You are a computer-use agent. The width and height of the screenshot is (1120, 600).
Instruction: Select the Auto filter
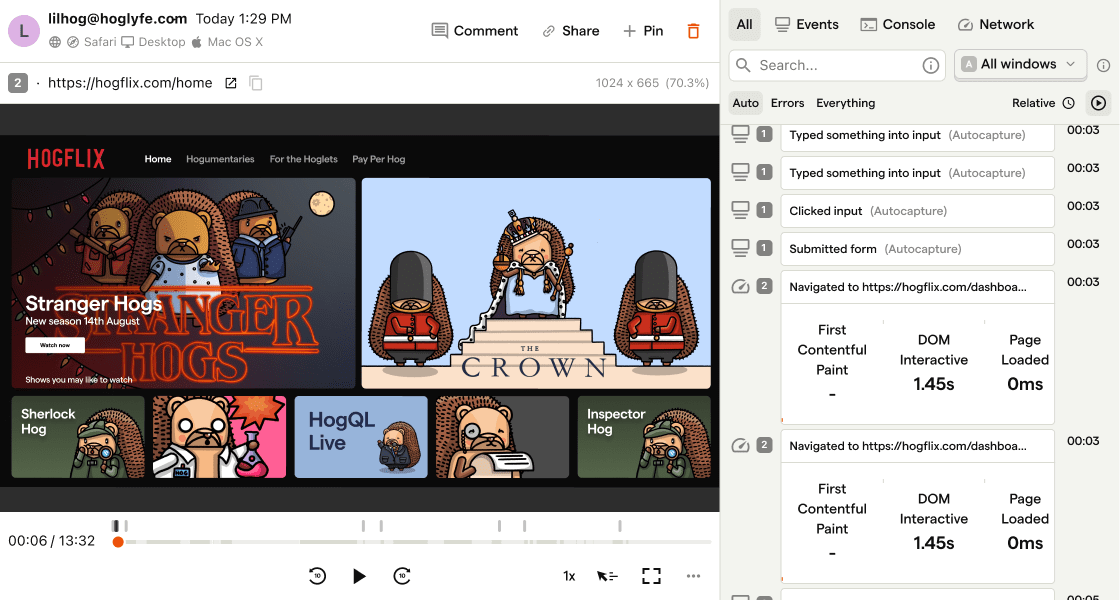[x=746, y=103]
